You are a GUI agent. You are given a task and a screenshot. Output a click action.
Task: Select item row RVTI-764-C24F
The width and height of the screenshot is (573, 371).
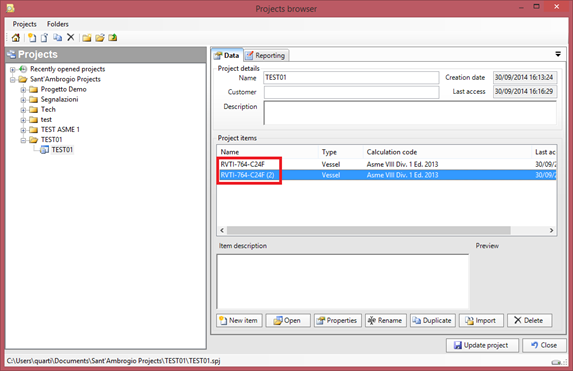(387, 164)
